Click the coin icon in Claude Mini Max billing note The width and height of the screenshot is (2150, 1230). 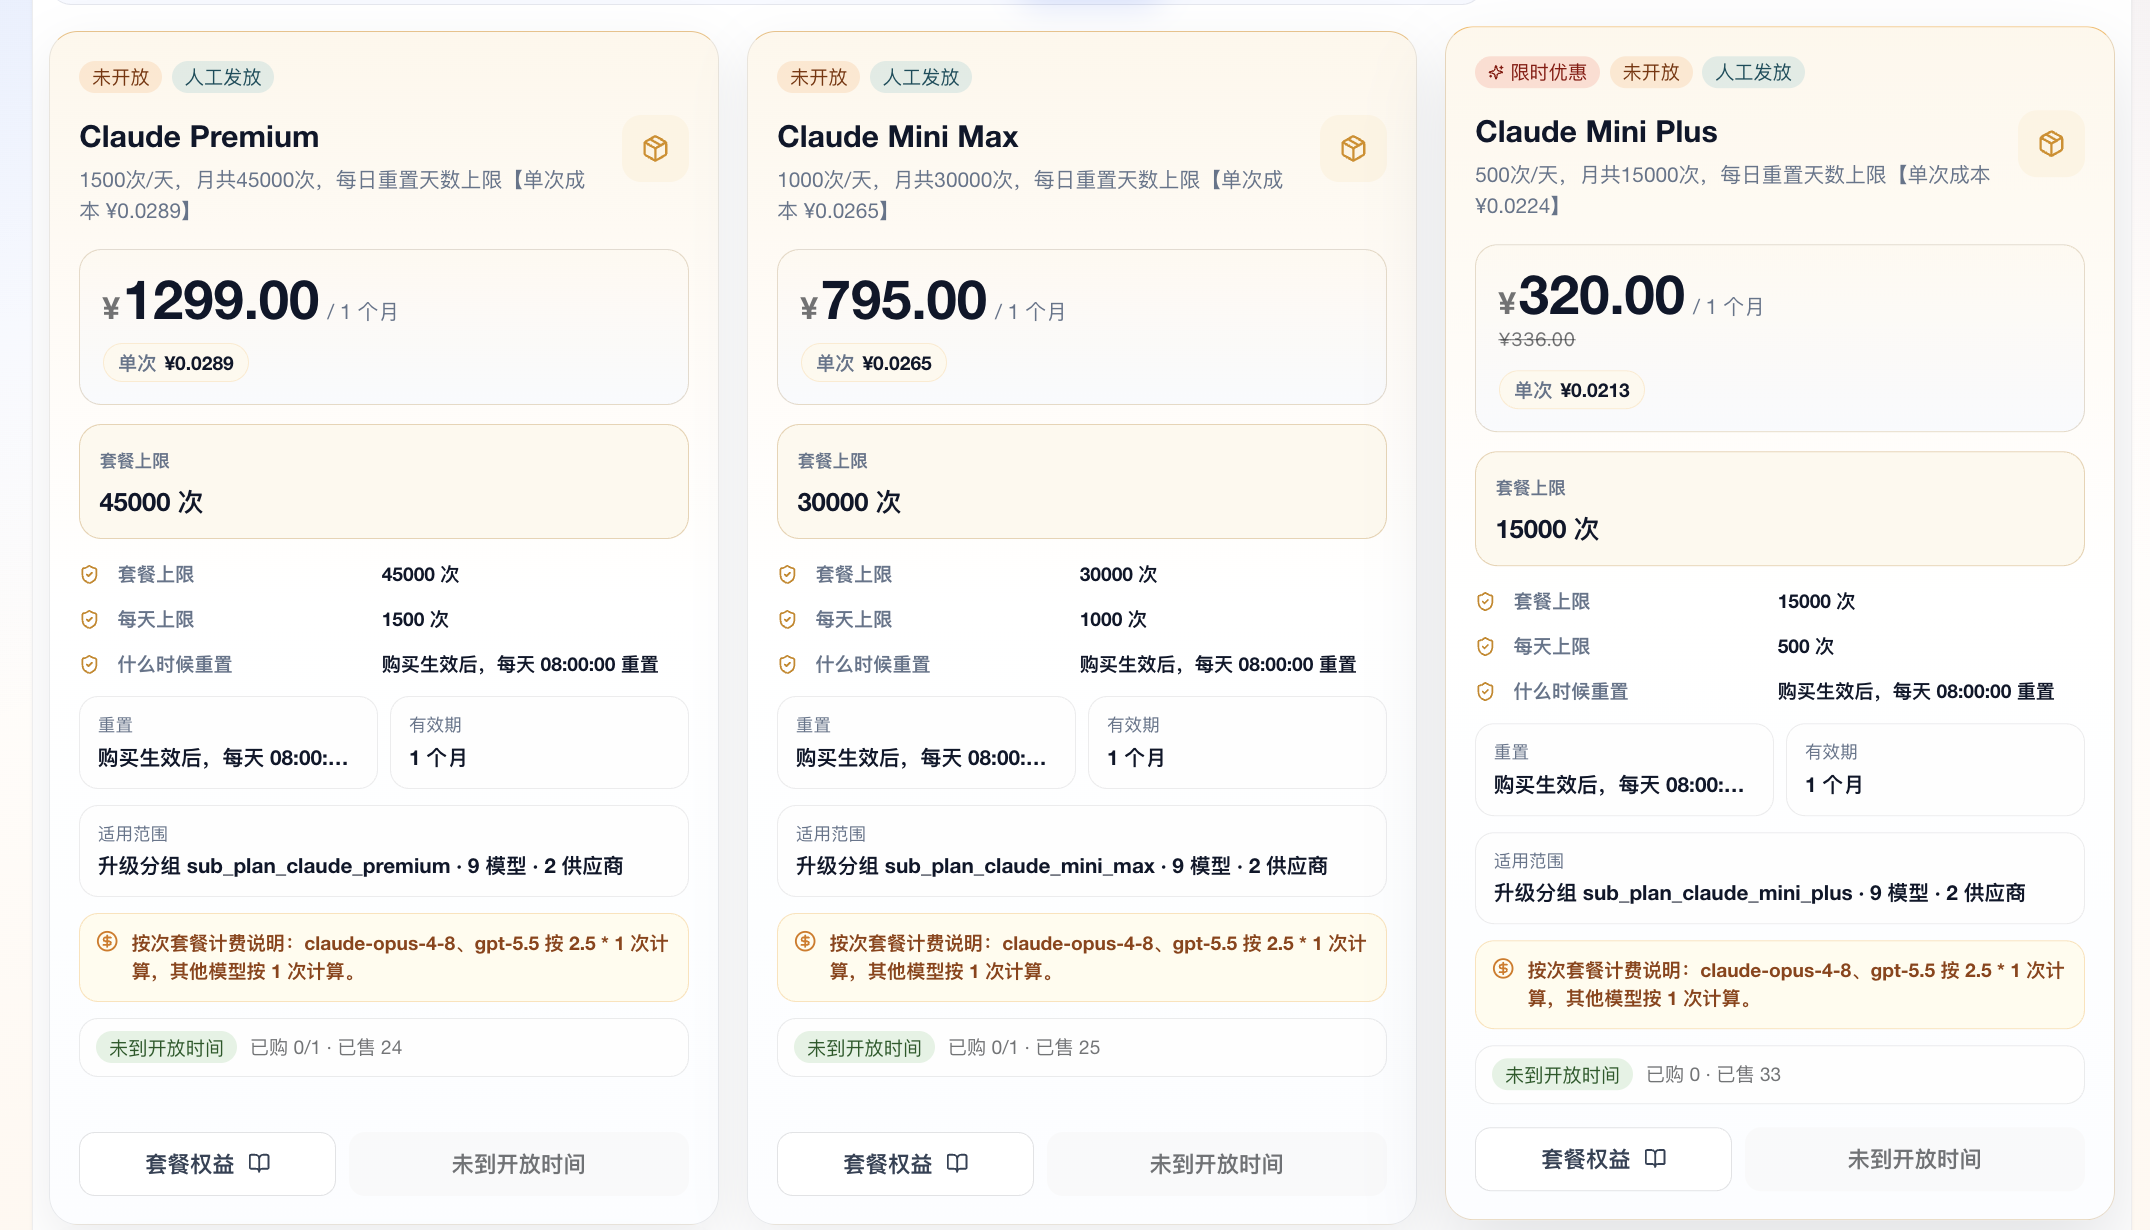[805, 941]
